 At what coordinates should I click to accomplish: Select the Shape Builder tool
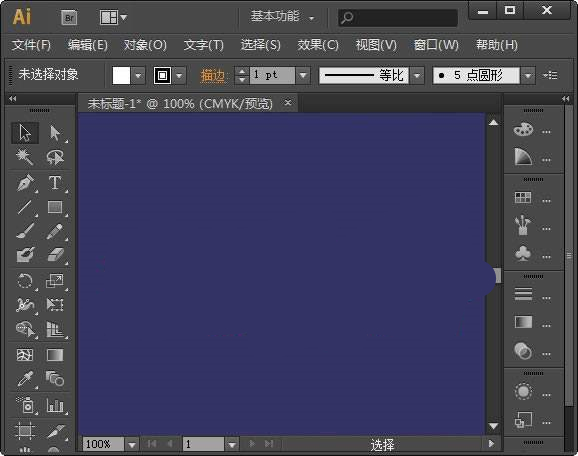25,329
